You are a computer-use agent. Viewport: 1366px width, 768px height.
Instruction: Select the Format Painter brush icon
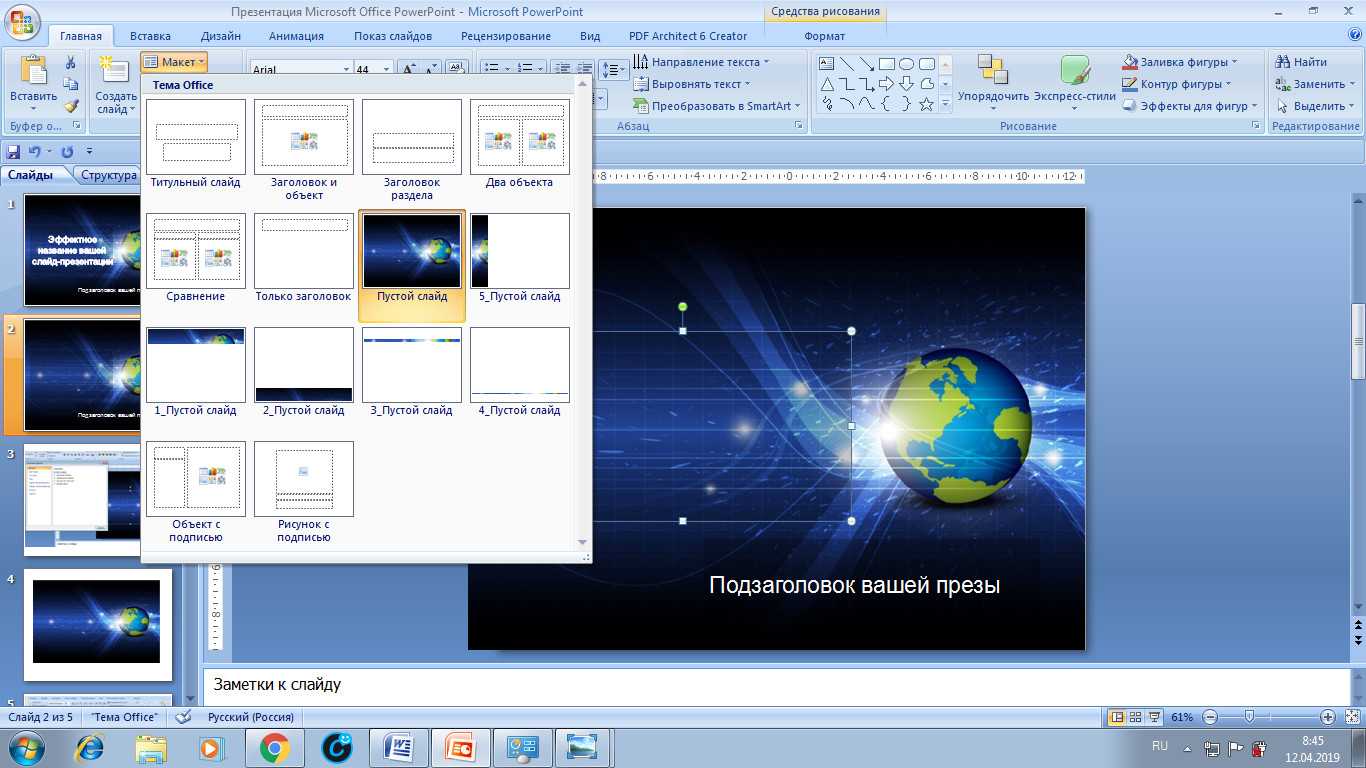click(x=71, y=106)
